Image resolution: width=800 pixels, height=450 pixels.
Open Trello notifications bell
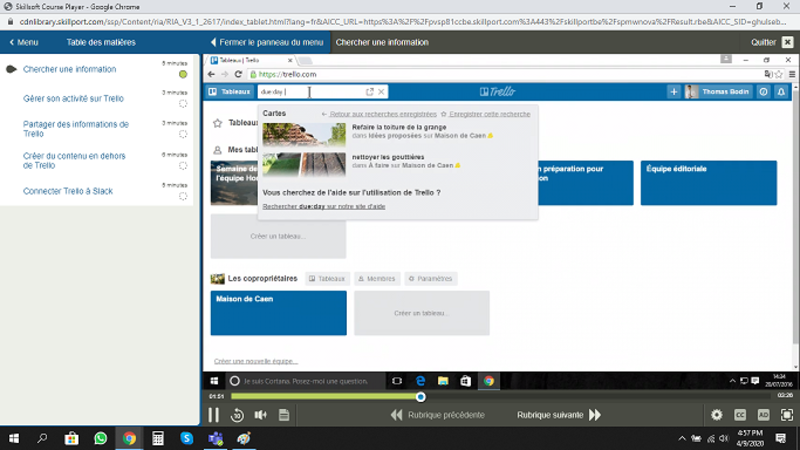(x=781, y=92)
